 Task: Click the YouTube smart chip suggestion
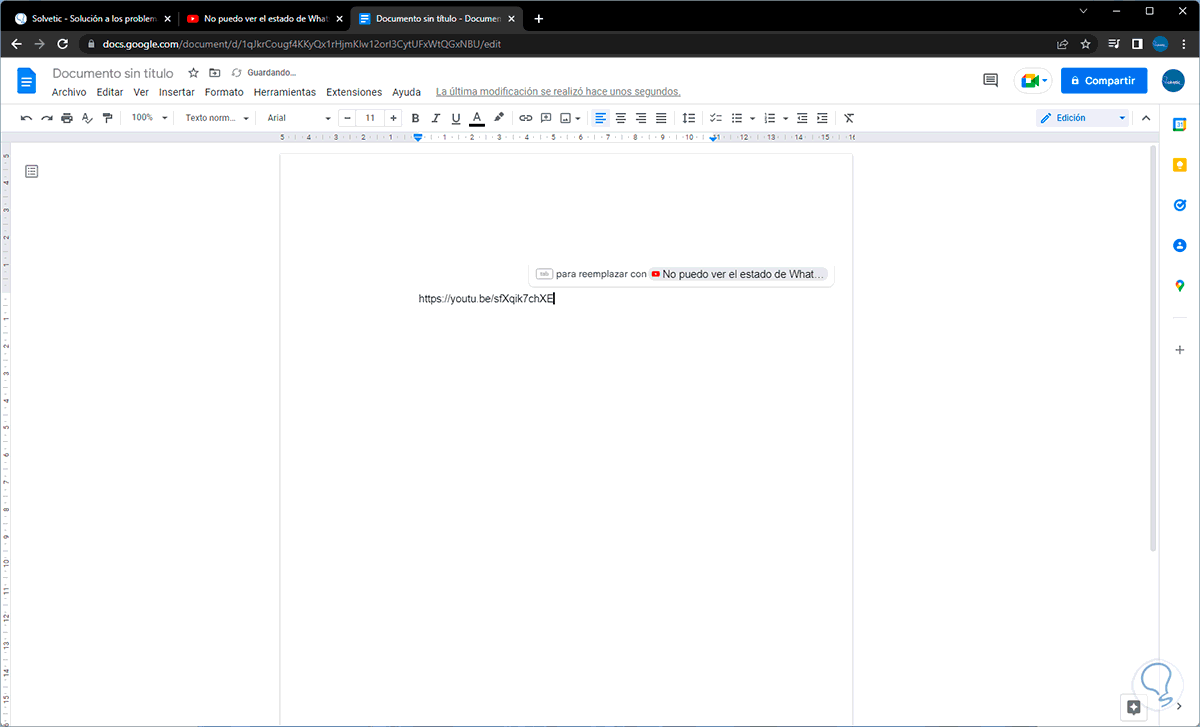(x=738, y=274)
